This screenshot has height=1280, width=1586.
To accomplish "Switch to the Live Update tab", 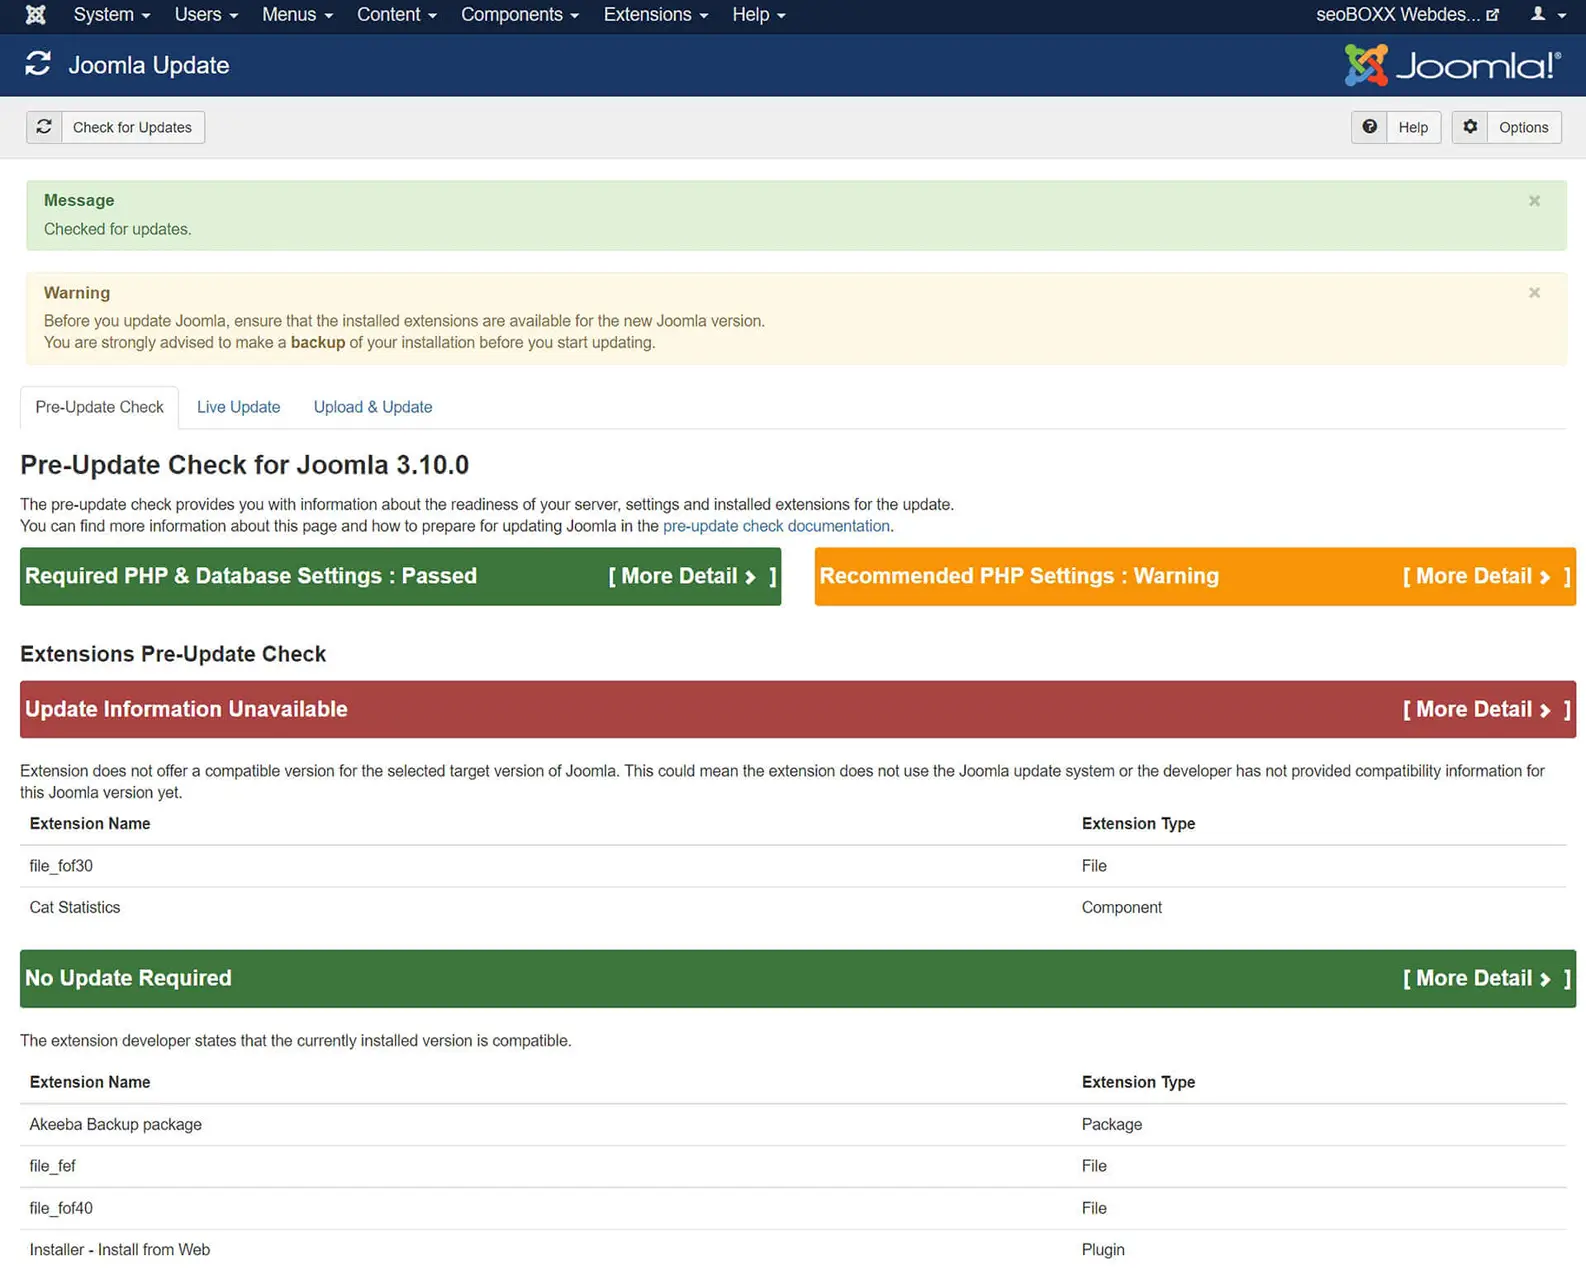I will 238,407.
